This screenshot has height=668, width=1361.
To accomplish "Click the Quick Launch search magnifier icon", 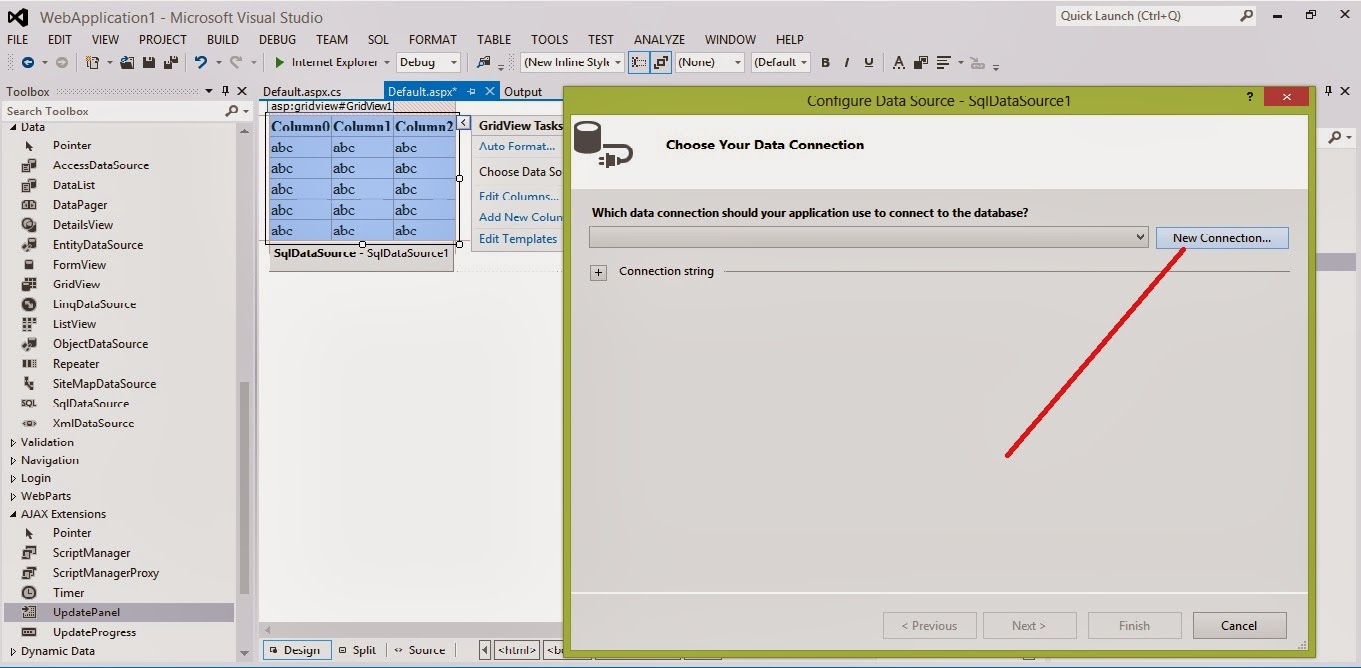I will point(1246,16).
